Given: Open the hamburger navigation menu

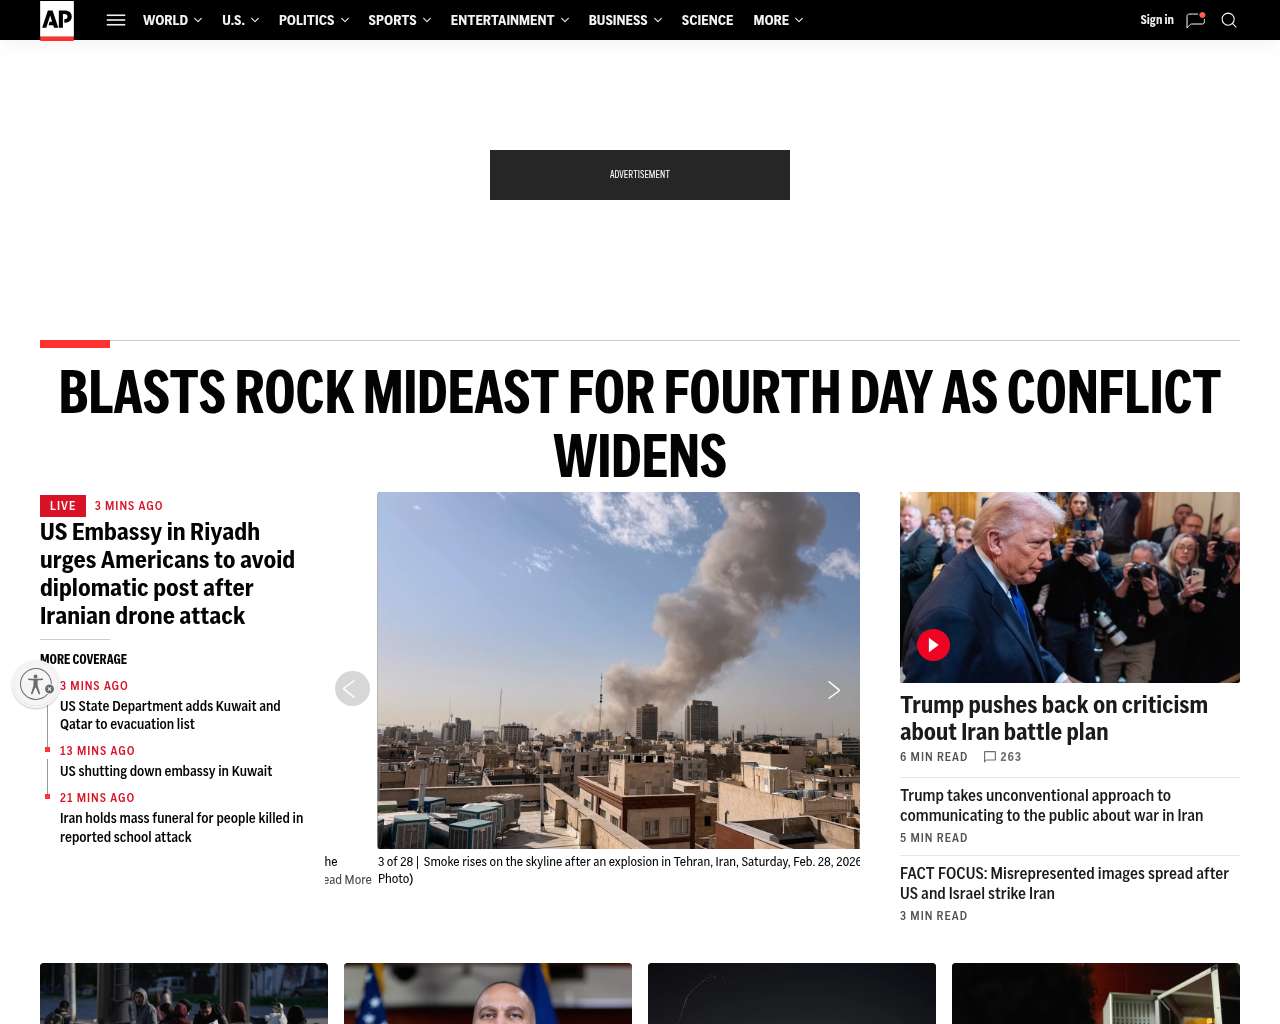Looking at the screenshot, I should (116, 20).
